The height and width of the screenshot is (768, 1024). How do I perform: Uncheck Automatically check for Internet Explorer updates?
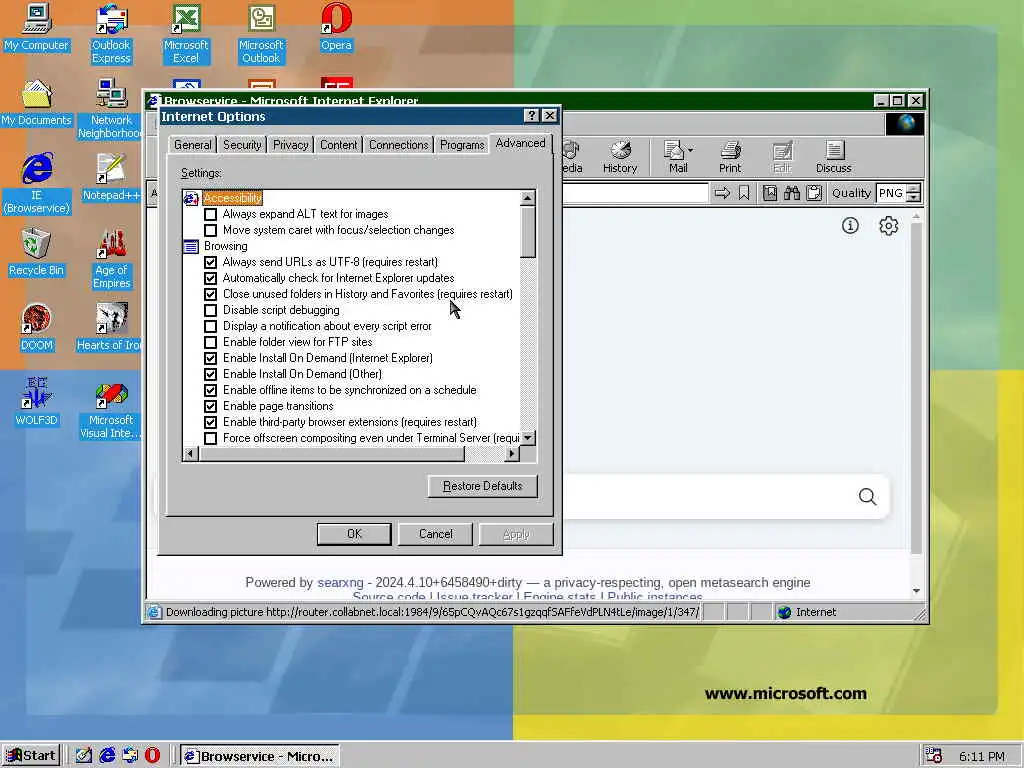(x=210, y=278)
